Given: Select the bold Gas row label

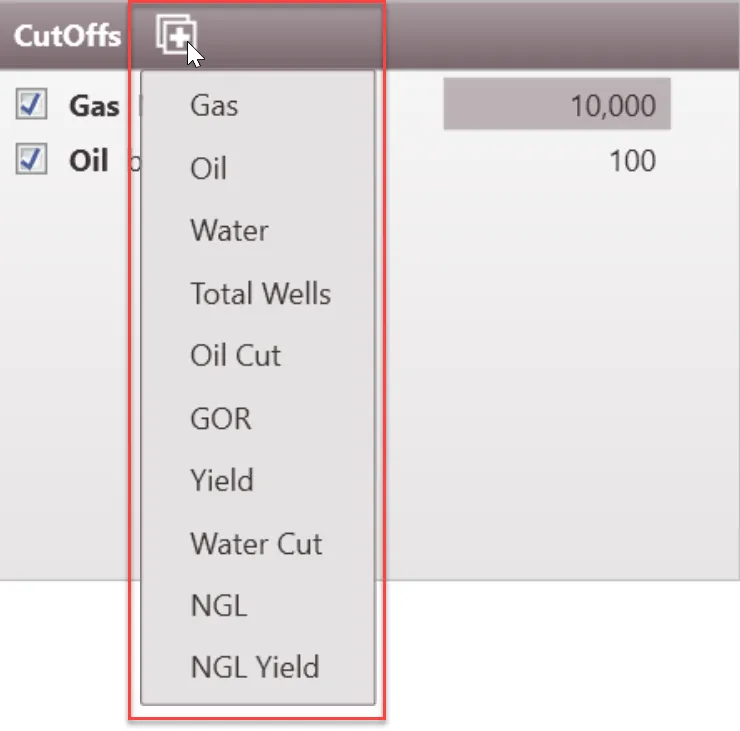Looking at the screenshot, I should click(94, 106).
